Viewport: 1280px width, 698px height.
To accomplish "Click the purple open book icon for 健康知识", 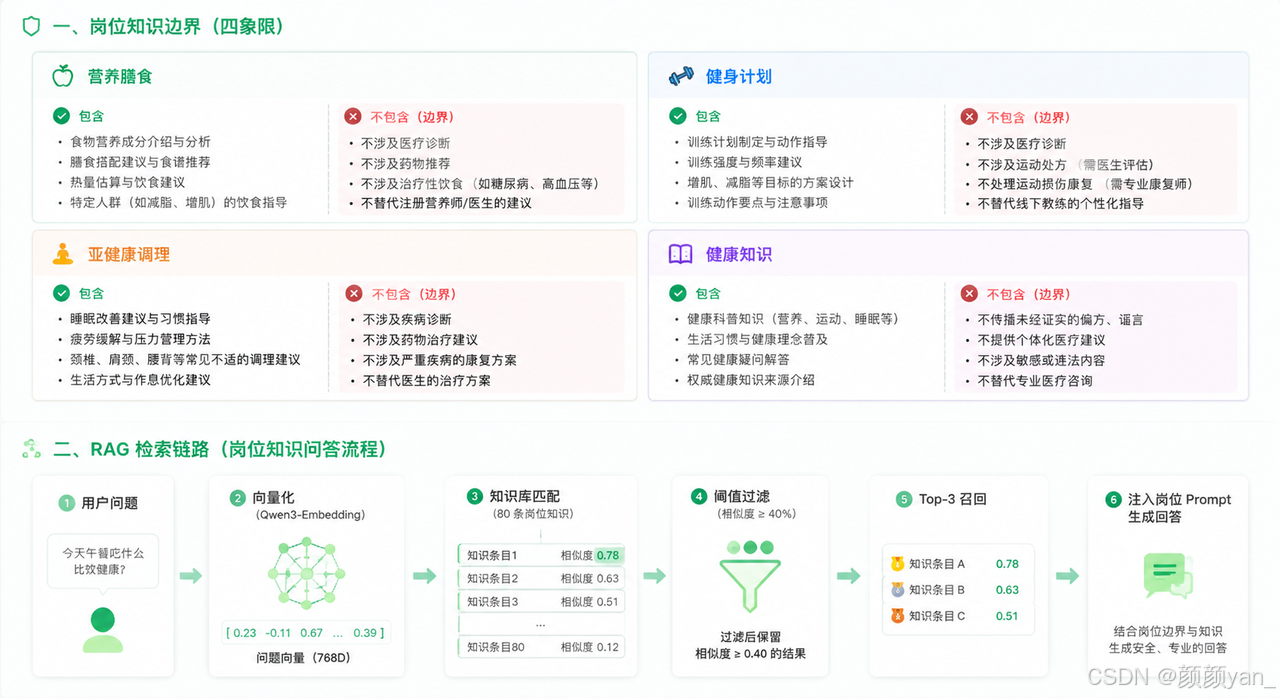I will coord(680,254).
